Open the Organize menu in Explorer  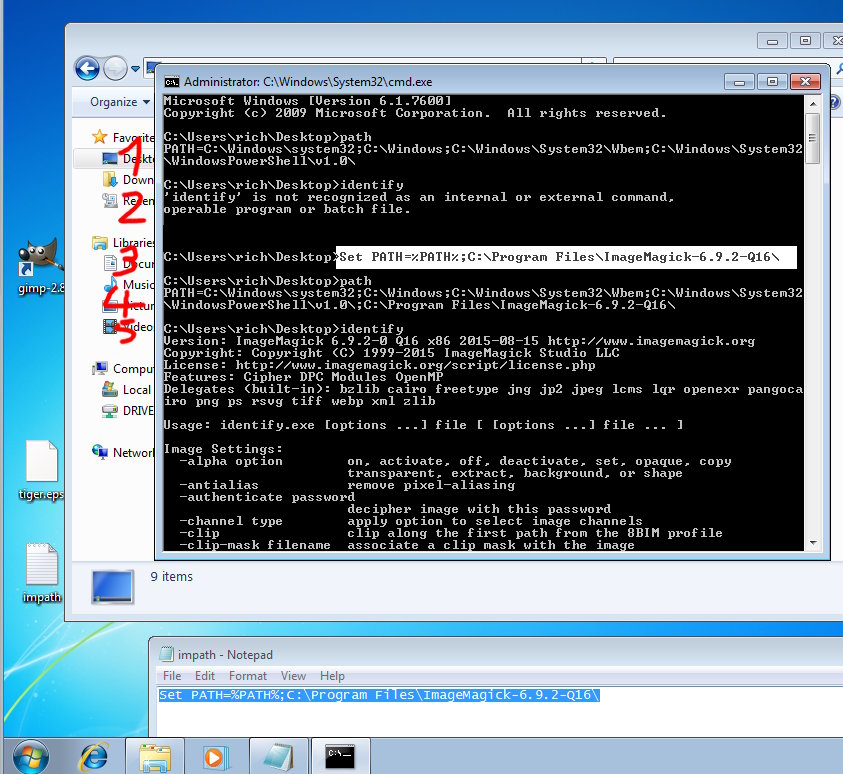point(120,102)
